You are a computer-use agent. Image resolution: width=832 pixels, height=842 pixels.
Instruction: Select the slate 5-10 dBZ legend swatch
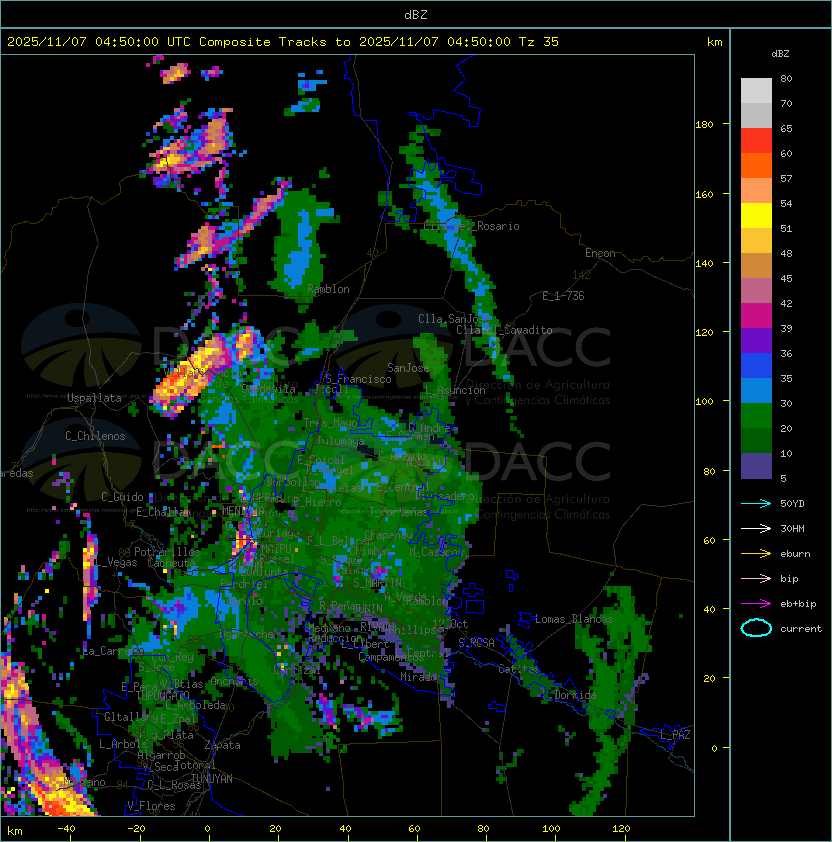[x=756, y=466]
